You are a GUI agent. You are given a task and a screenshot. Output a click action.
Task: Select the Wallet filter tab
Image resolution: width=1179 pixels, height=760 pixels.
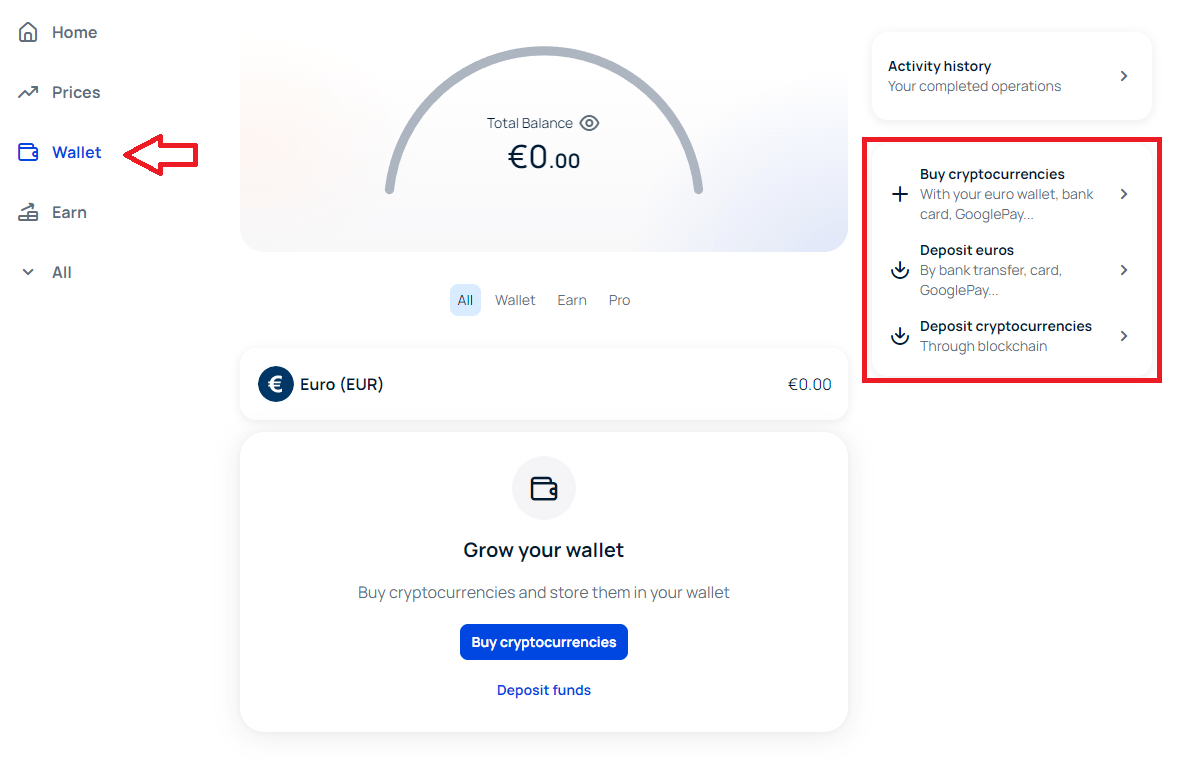tap(515, 300)
